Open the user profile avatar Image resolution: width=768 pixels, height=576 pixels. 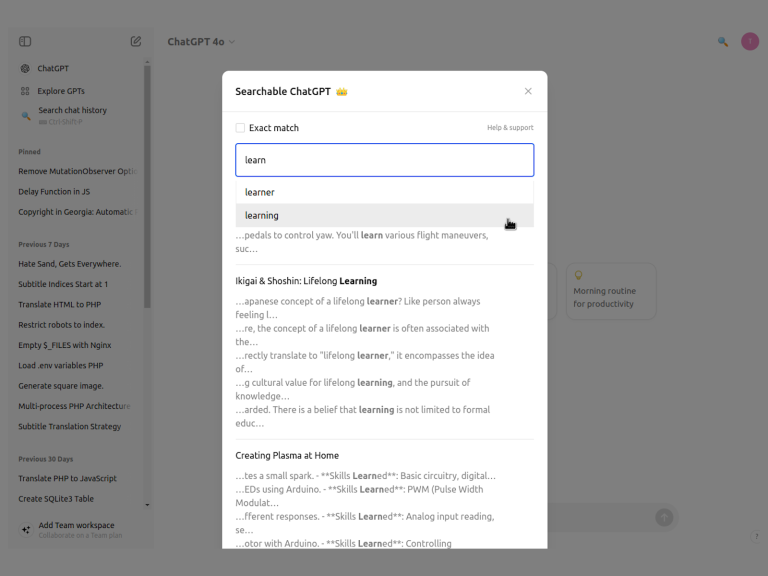click(750, 42)
